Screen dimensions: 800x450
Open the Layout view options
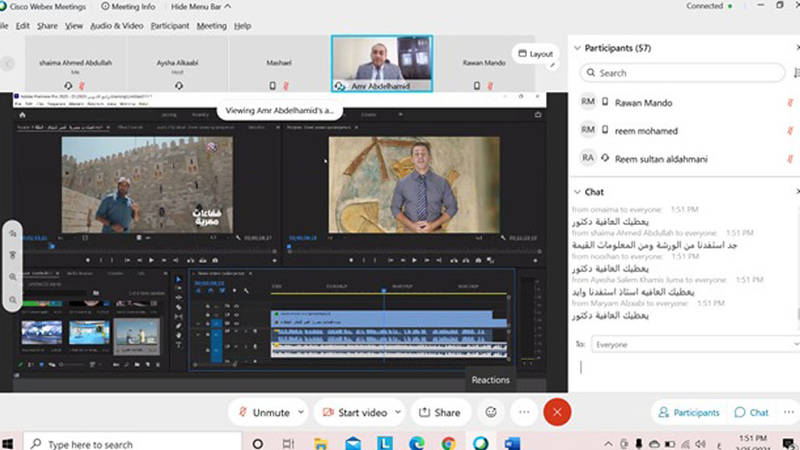(x=535, y=54)
